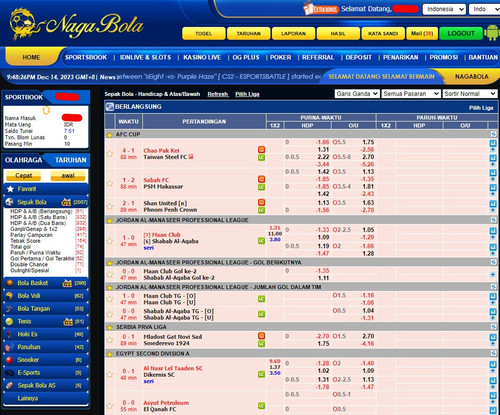Open live centre icon for Asyut Petroleum match
The height and width of the screenshot is (415, 500).
pos(261,406)
